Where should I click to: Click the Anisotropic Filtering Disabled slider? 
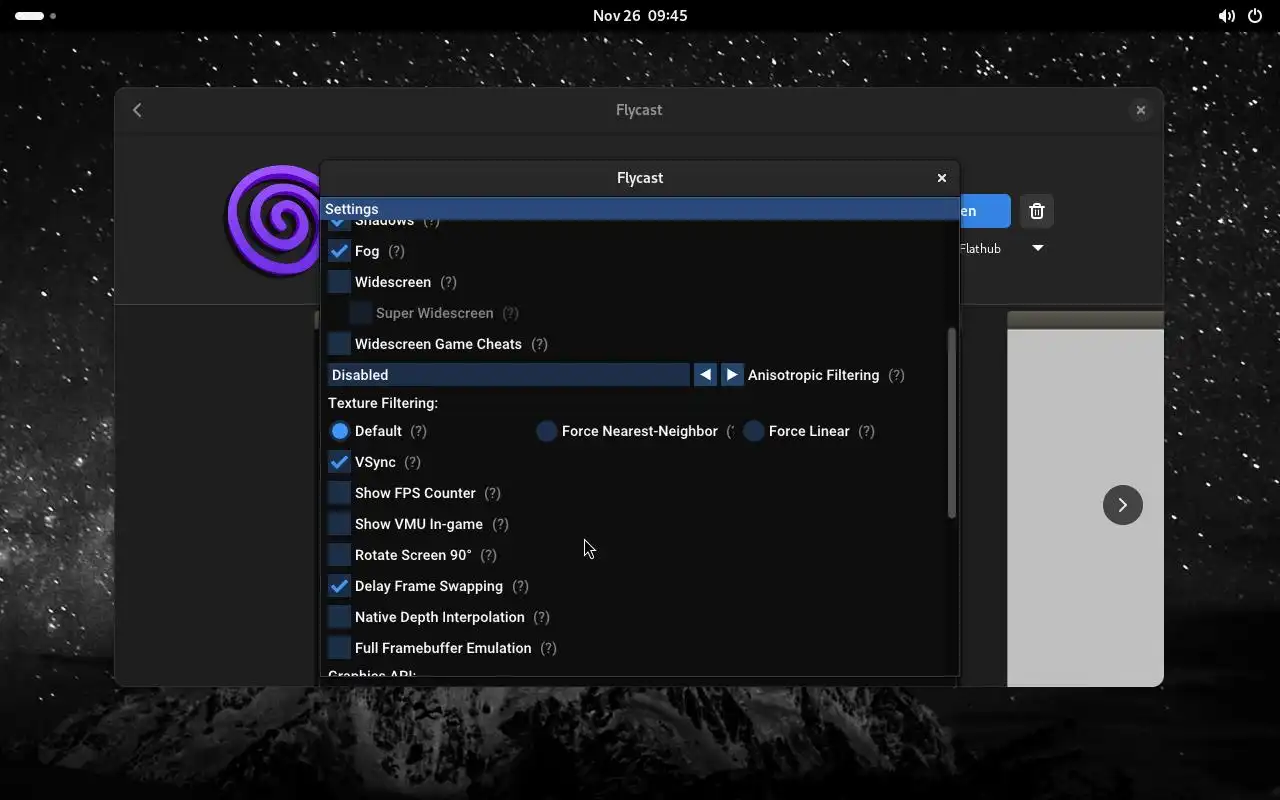click(508, 375)
